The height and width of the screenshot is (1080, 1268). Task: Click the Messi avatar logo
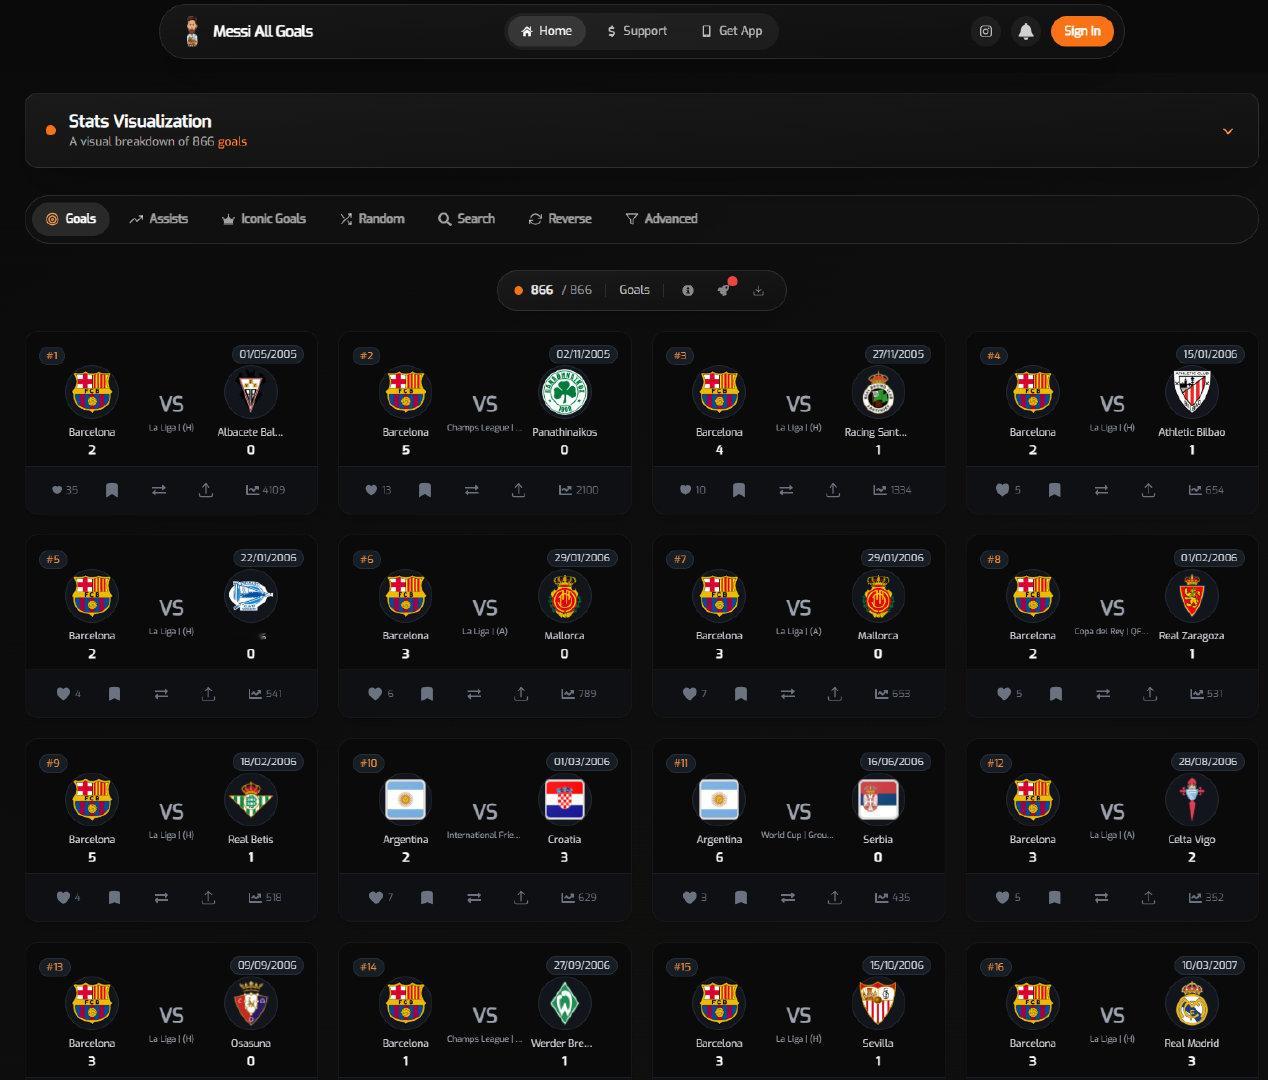192,31
